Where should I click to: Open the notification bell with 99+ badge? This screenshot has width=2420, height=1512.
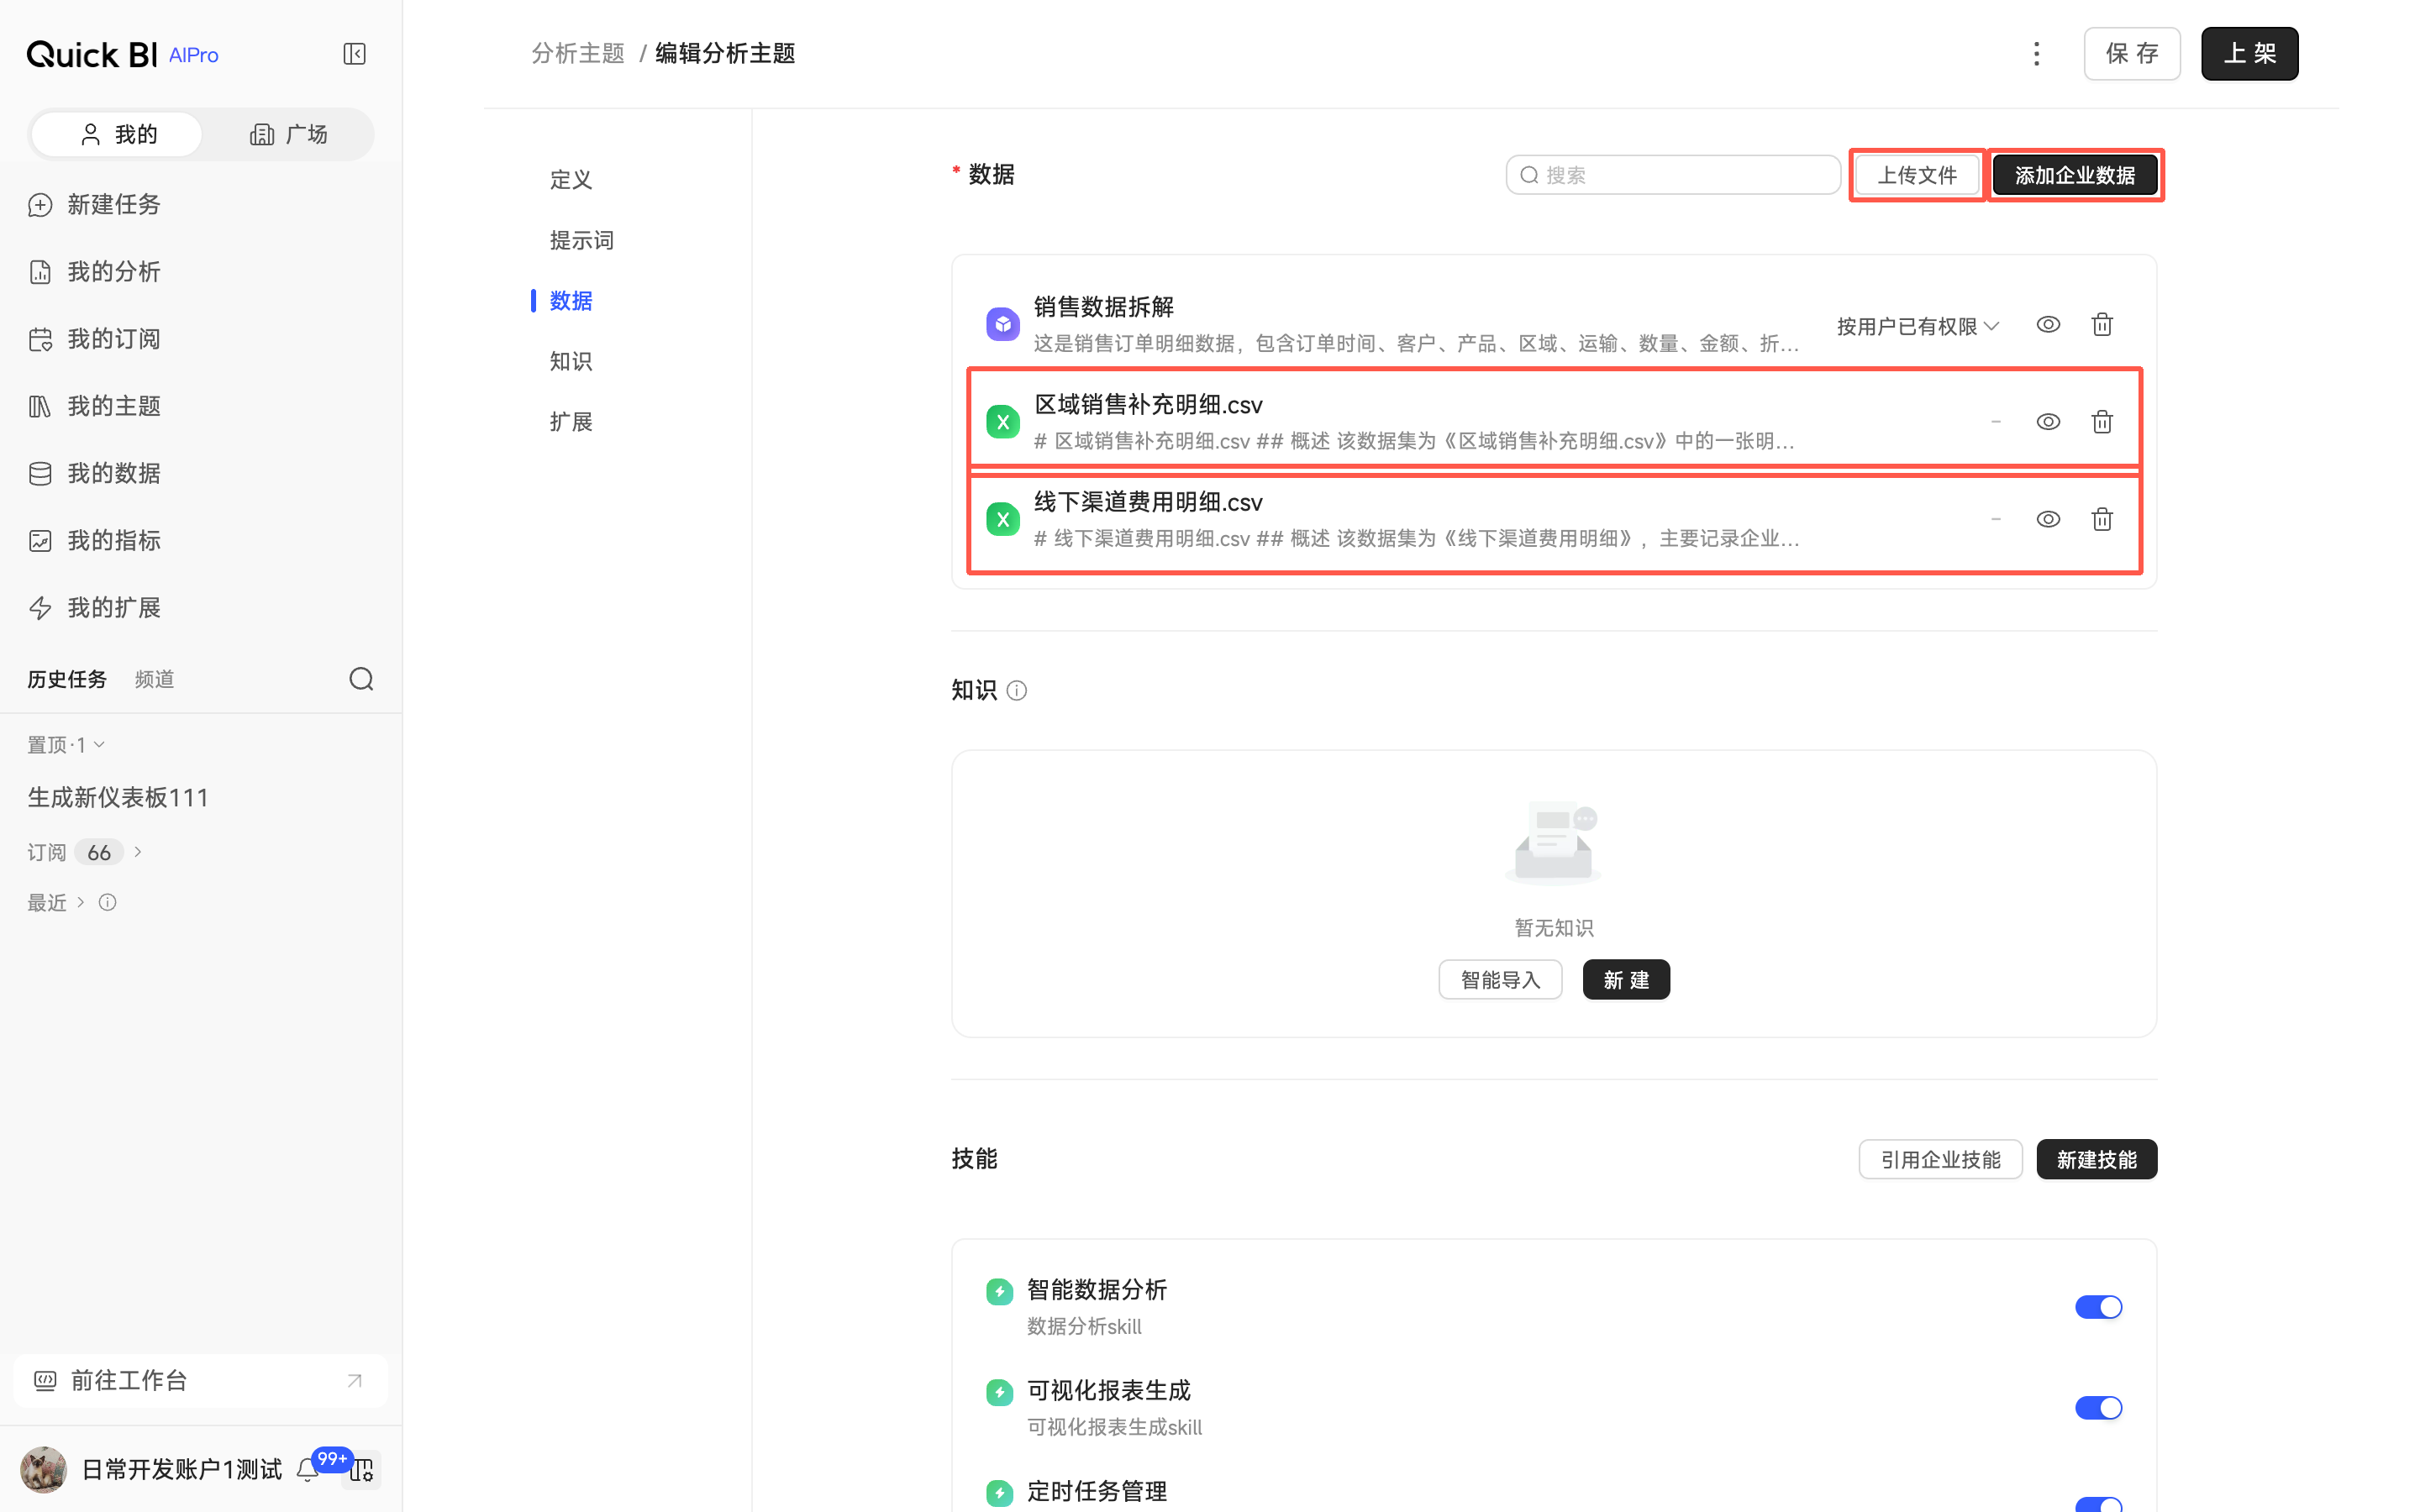click(308, 1469)
